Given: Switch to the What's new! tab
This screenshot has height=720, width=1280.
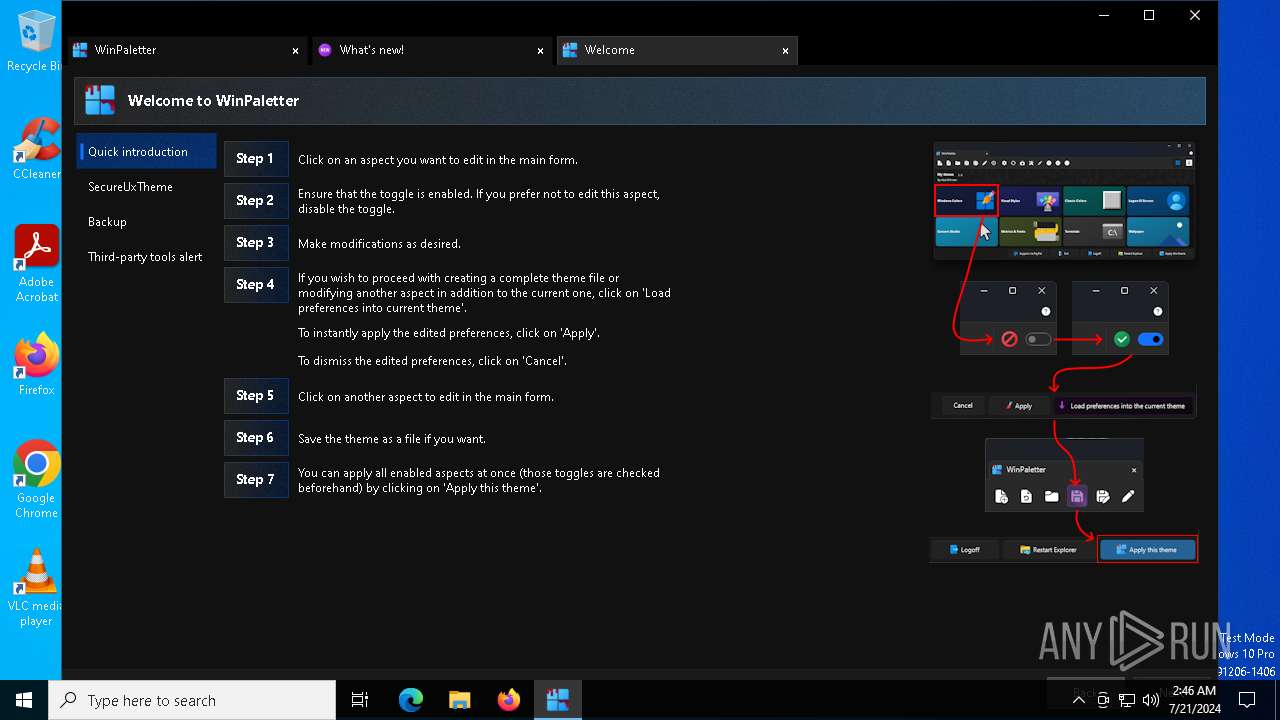Looking at the screenshot, I should (430, 50).
